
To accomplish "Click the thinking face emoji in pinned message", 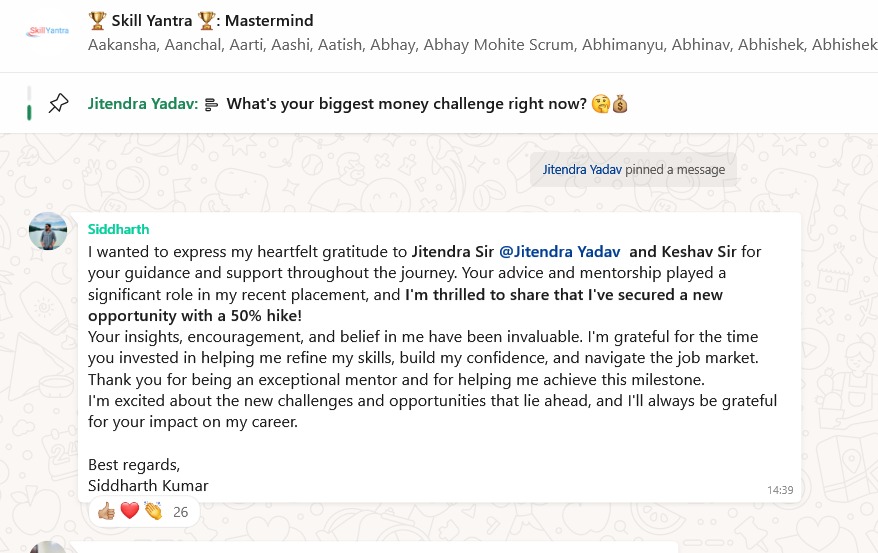I will click(601, 104).
